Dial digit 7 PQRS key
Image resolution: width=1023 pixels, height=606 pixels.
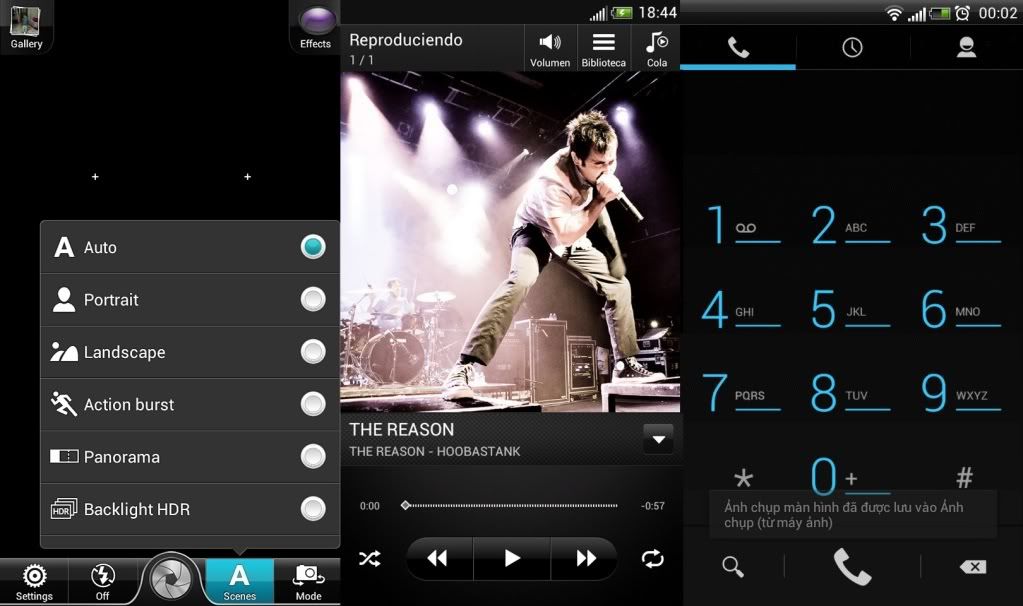(x=741, y=393)
